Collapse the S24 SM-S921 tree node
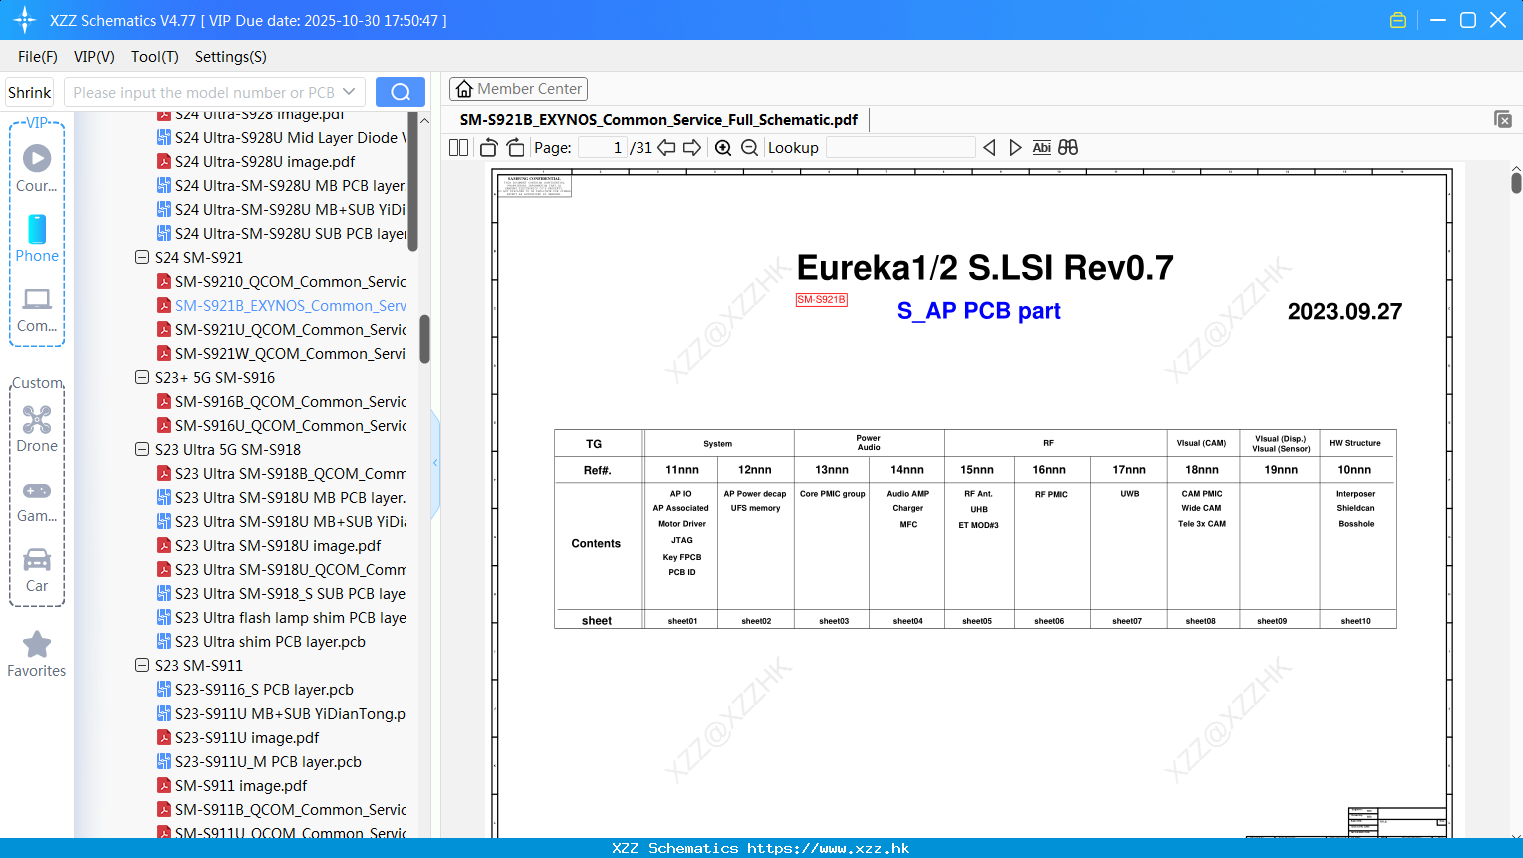Screen dimensions: 1523x858 tap(142, 257)
